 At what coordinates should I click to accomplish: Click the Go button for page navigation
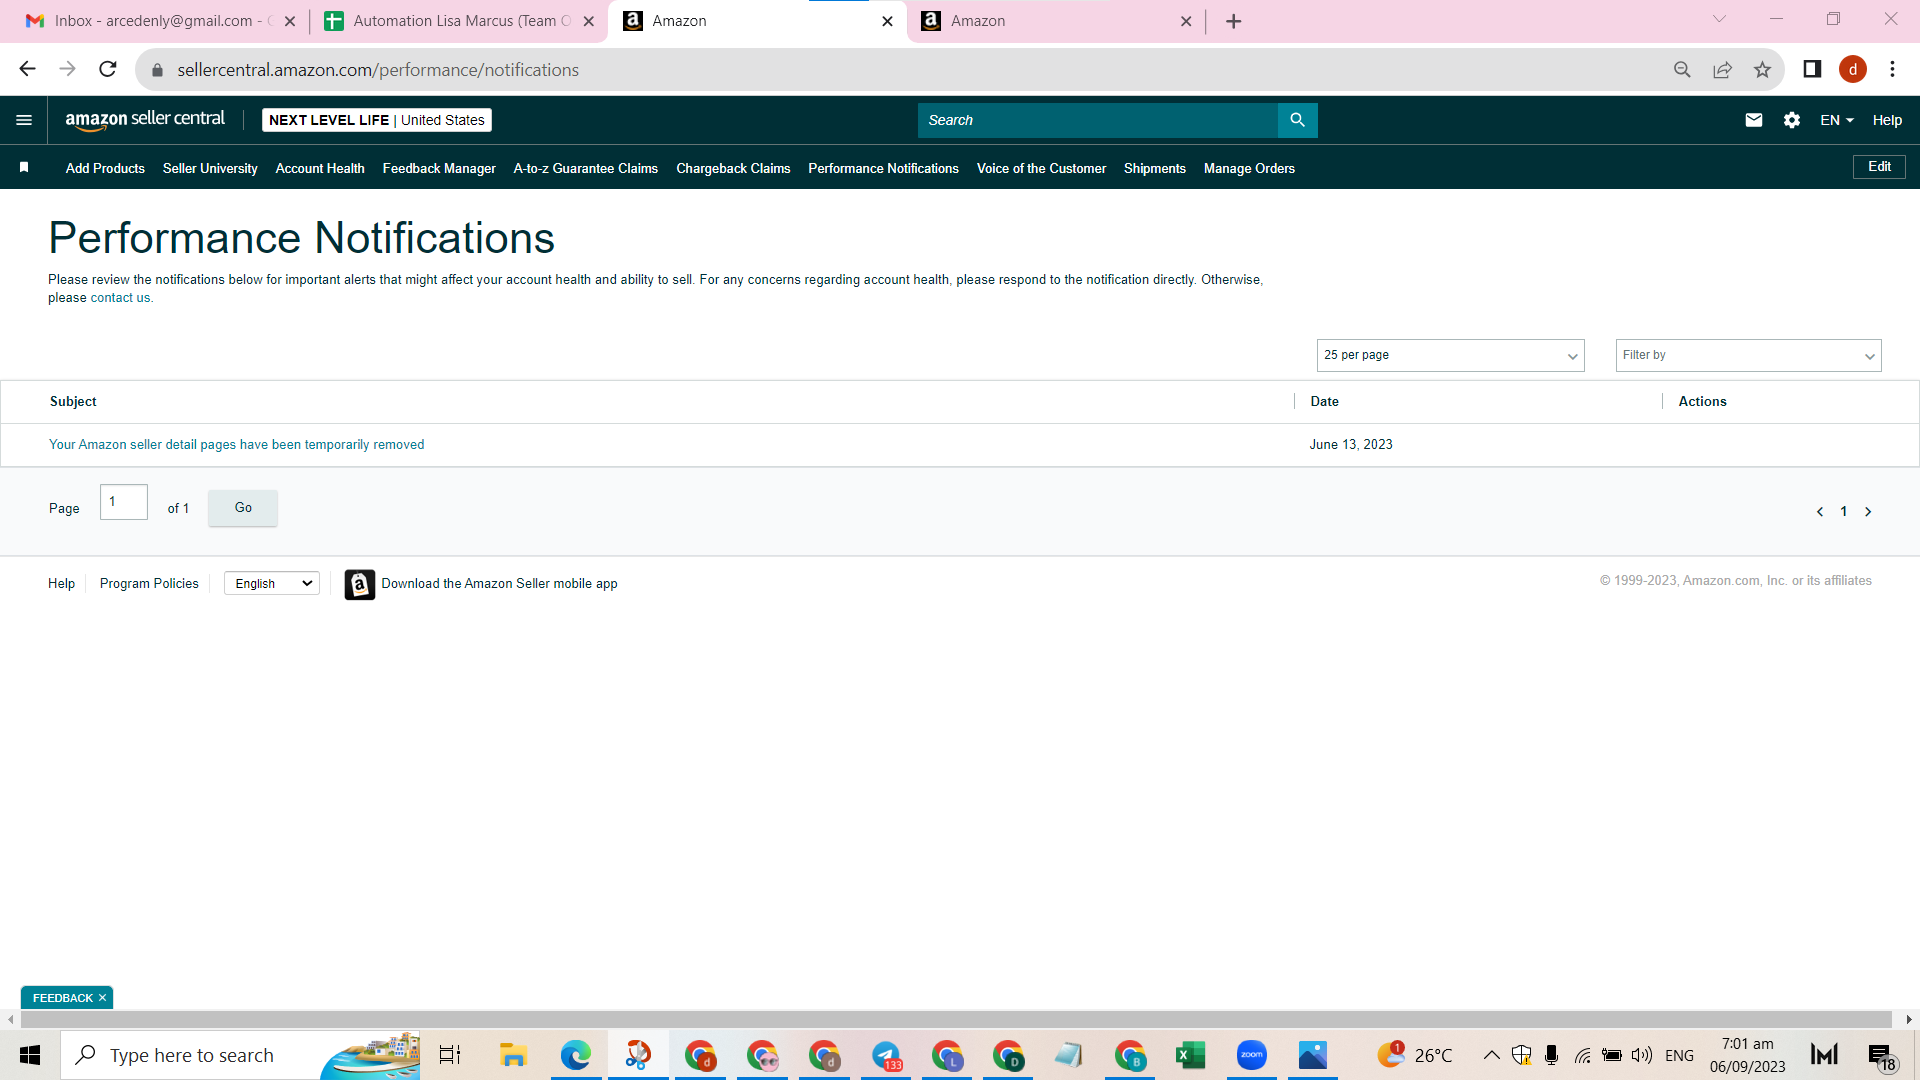click(243, 508)
